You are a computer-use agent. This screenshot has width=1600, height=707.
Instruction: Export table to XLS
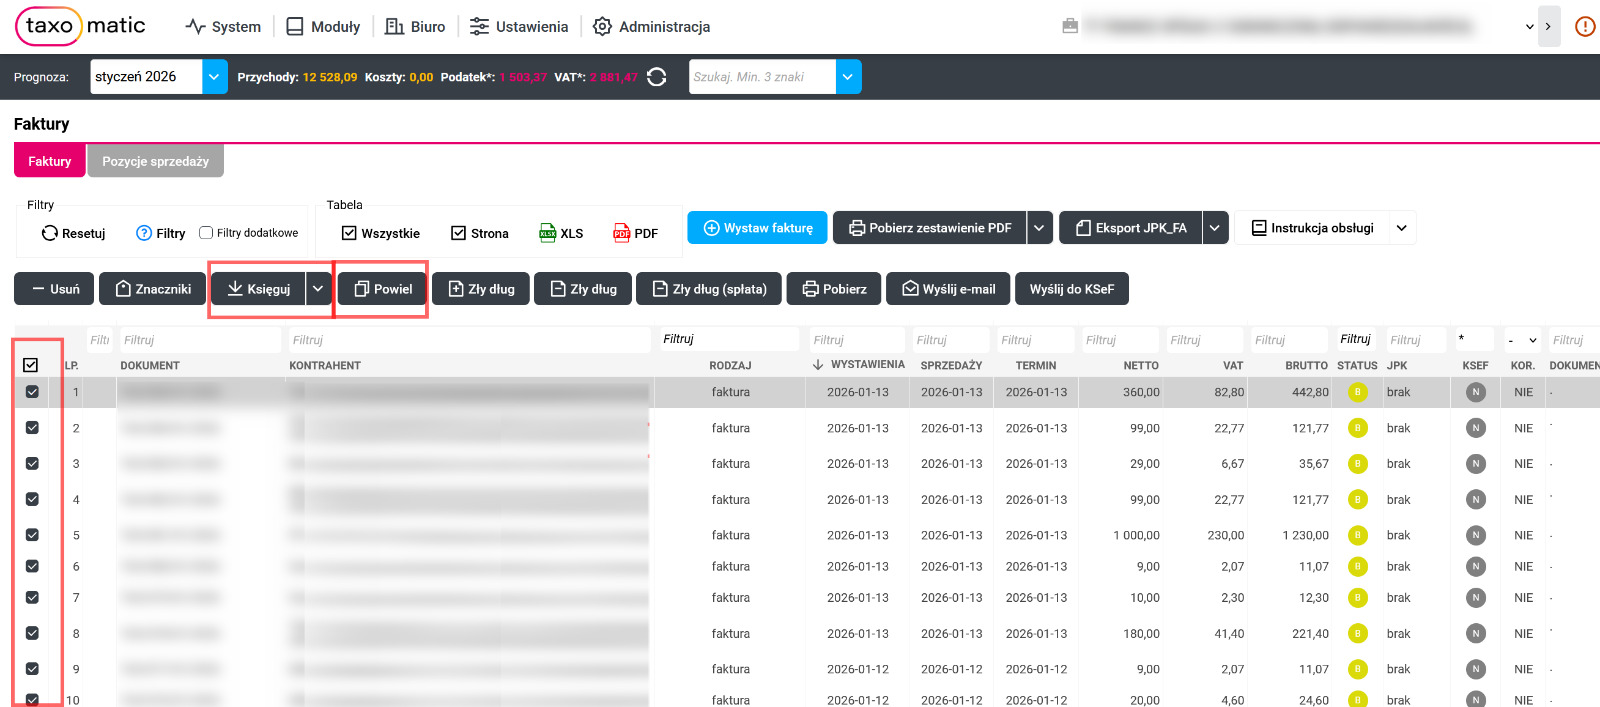point(561,233)
